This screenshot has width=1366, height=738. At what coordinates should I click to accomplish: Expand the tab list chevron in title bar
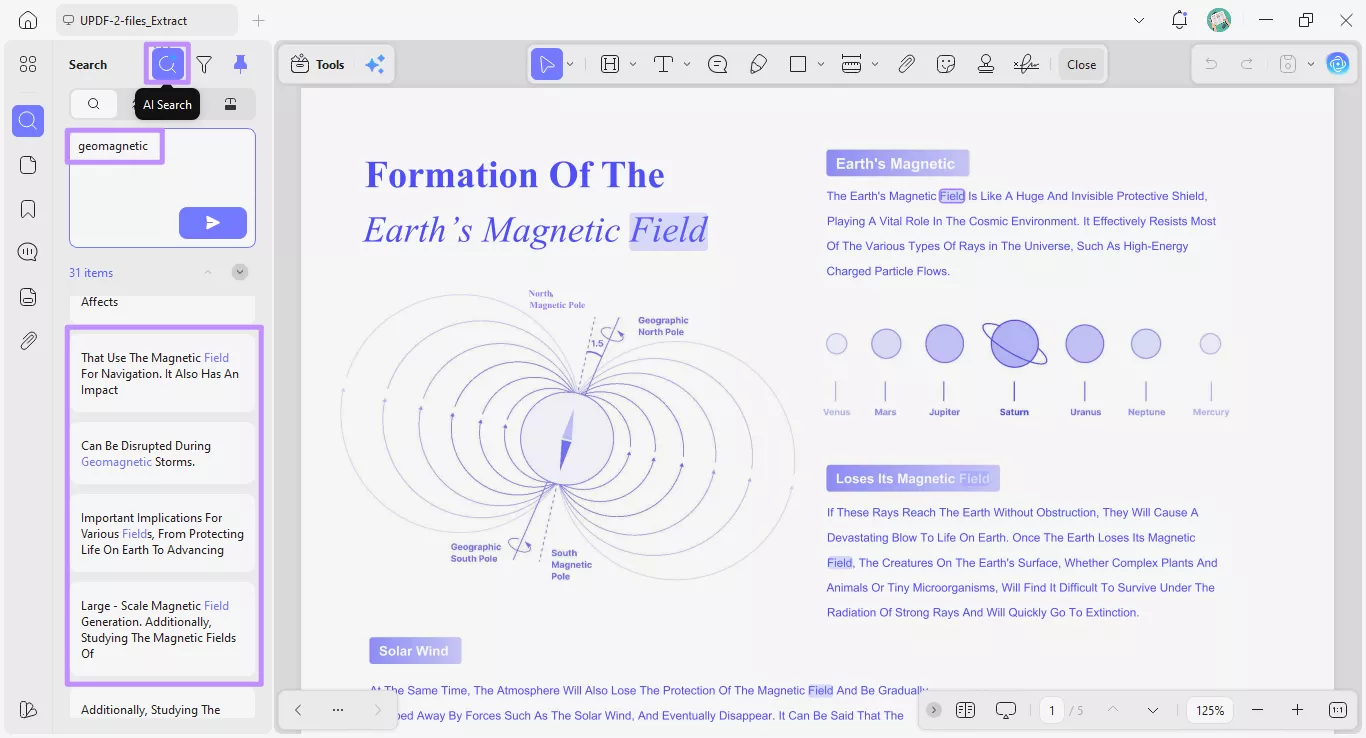point(1139,20)
